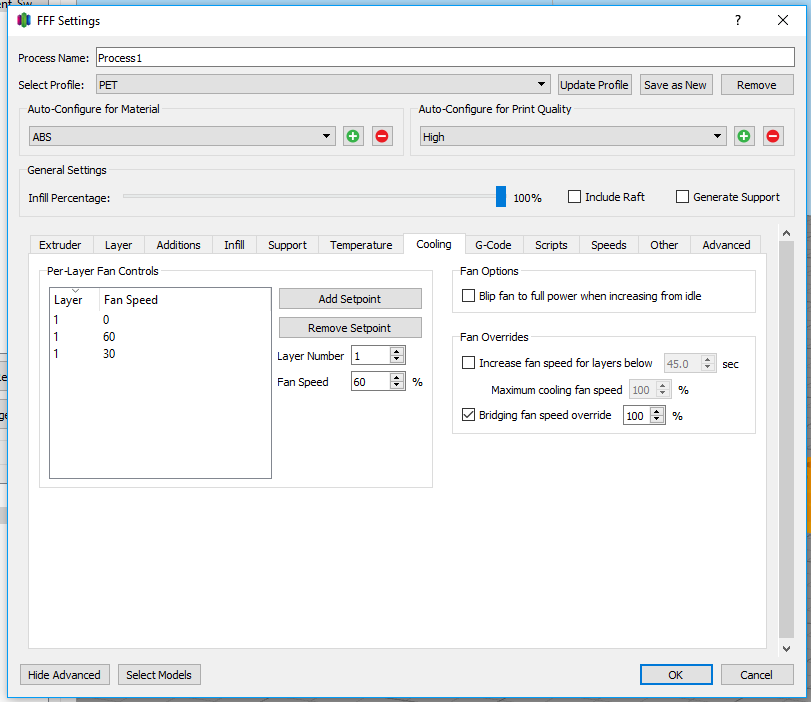The image size is (811, 702).
Task: Open the Select Profile PET dropdown
Action: click(322, 84)
